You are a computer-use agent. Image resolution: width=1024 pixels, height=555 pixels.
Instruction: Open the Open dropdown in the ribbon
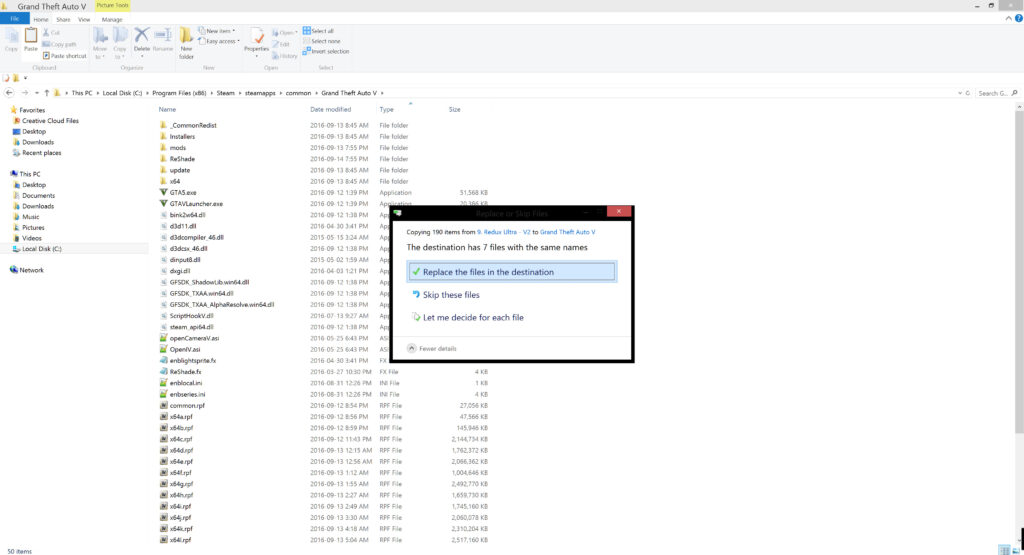[x=285, y=33]
